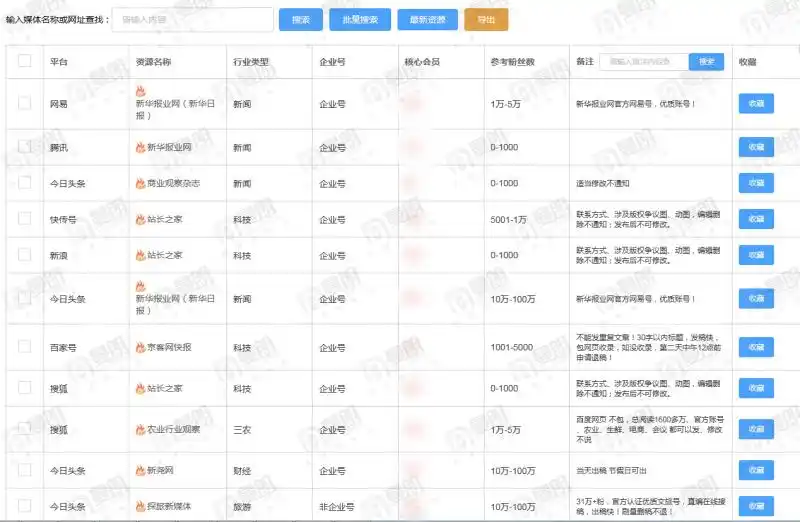This screenshot has height=522, width=800.
Task: Toggle the select-all checkbox in table header
Action: tap(25, 61)
